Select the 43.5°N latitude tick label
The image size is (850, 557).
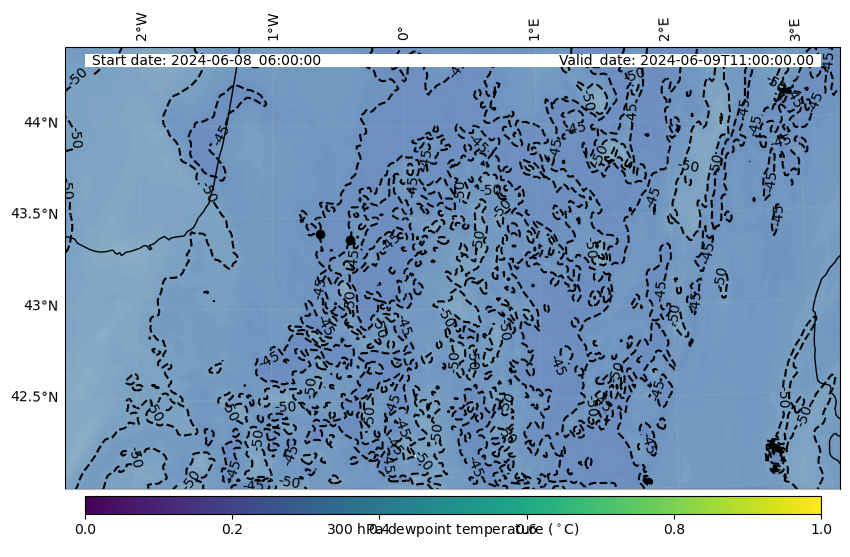coord(34,214)
